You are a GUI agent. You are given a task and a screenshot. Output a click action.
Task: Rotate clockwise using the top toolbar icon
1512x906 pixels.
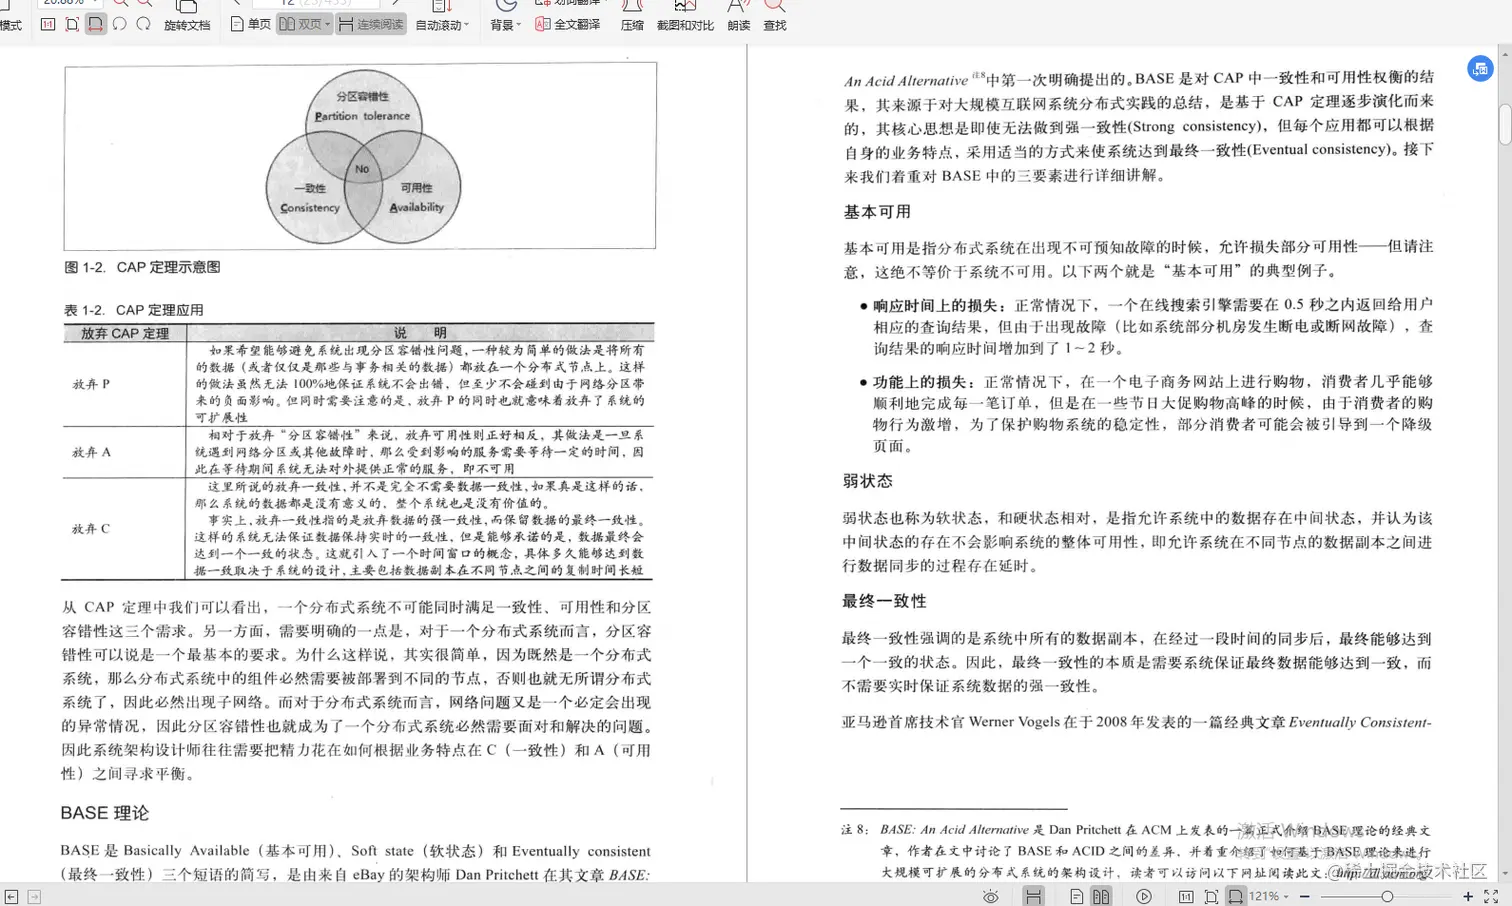[144, 24]
